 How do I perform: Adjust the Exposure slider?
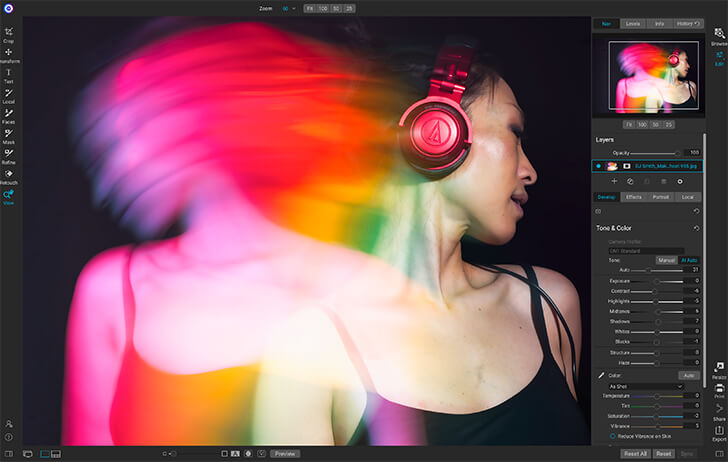click(656, 281)
